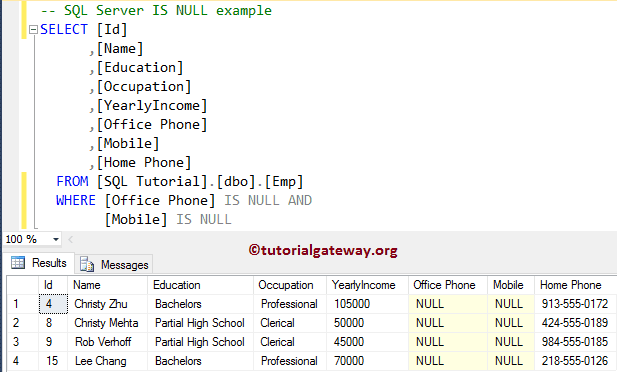617x372 pixels.
Task: Select Professional cell in Christy Zhu row
Action: click(290, 304)
